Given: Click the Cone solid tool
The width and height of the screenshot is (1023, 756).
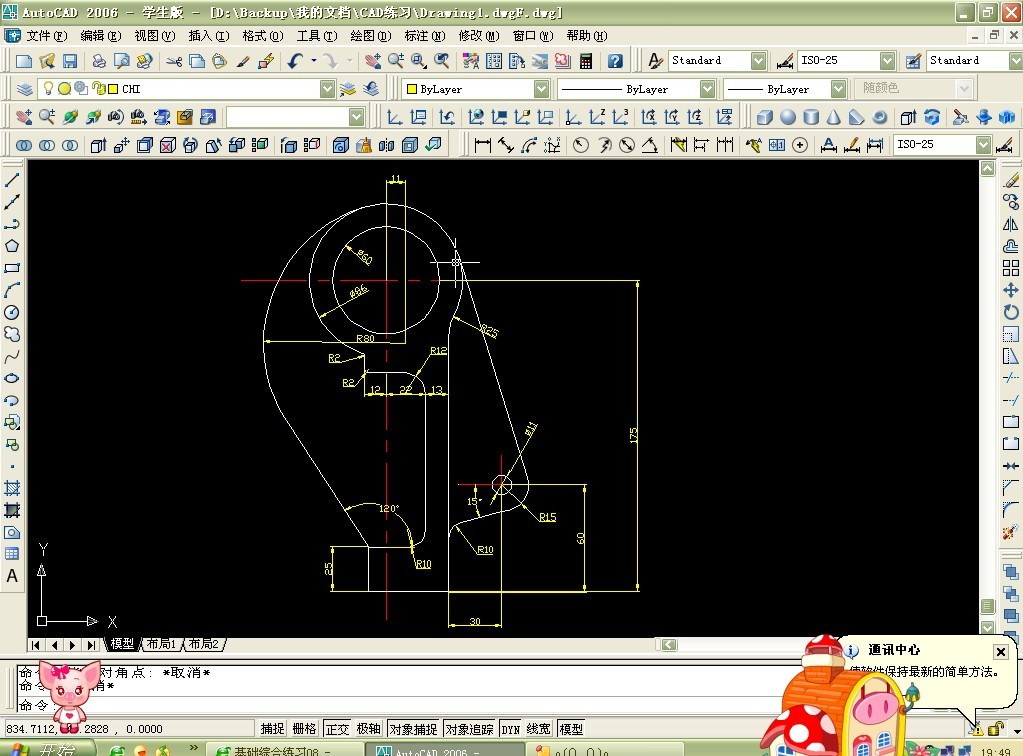Looking at the screenshot, I should pyautogui.click(x=834, y=117).
